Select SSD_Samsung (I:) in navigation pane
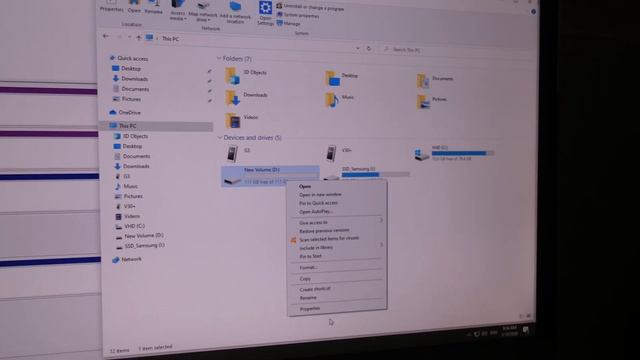Image resolution: width=640 pixels, height=360 pixels. (x=144, y=246)
